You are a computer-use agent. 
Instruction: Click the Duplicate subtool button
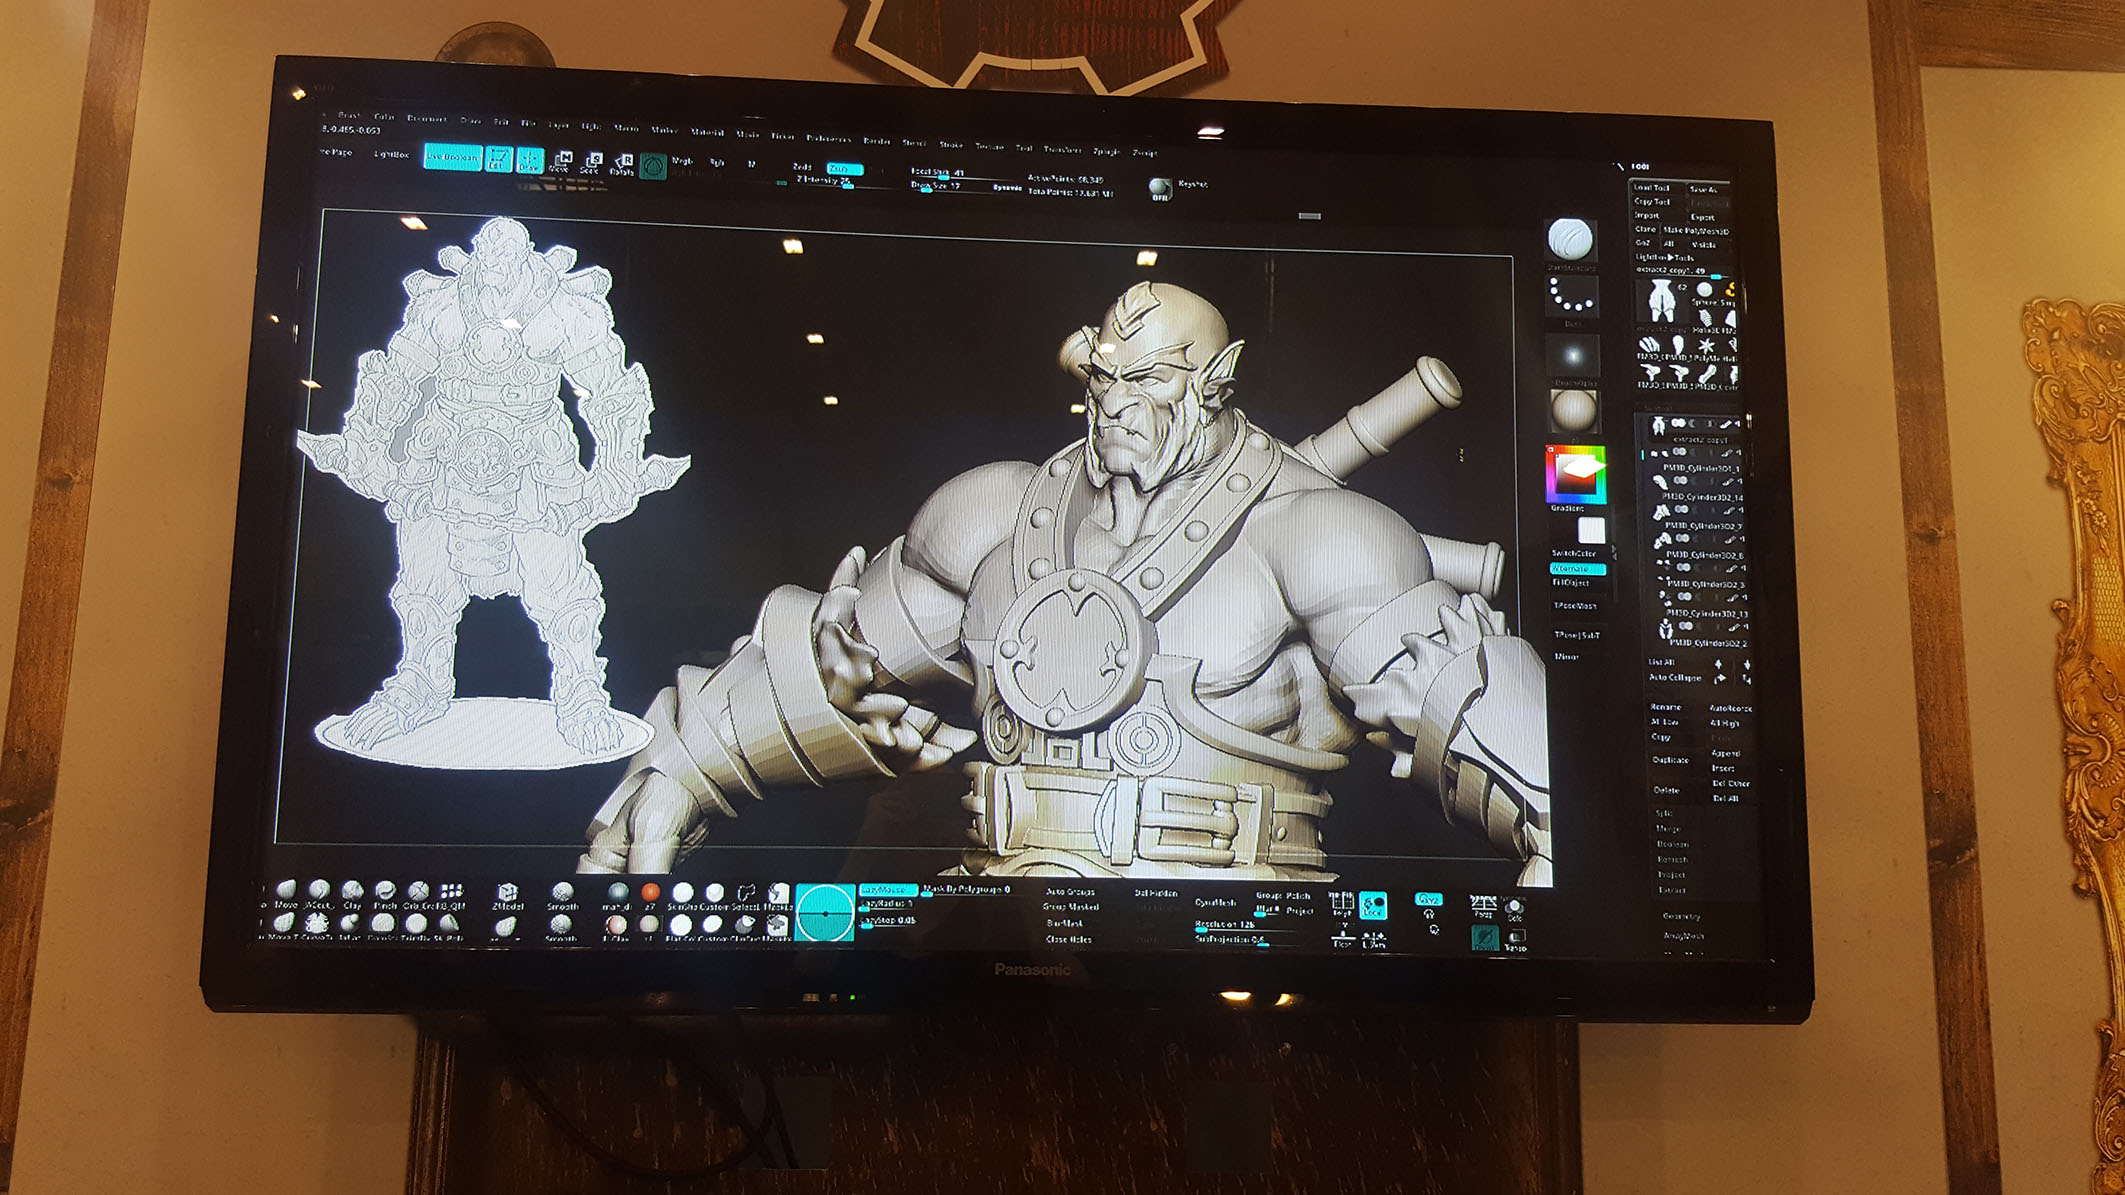coord(1670,760)
